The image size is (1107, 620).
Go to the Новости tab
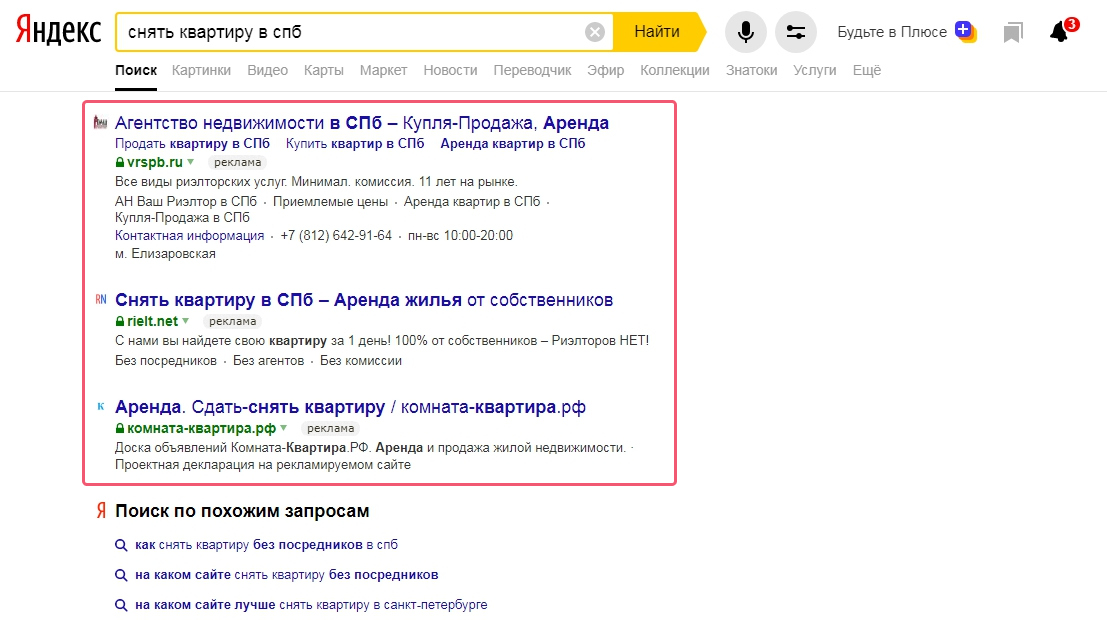point(450,70)
